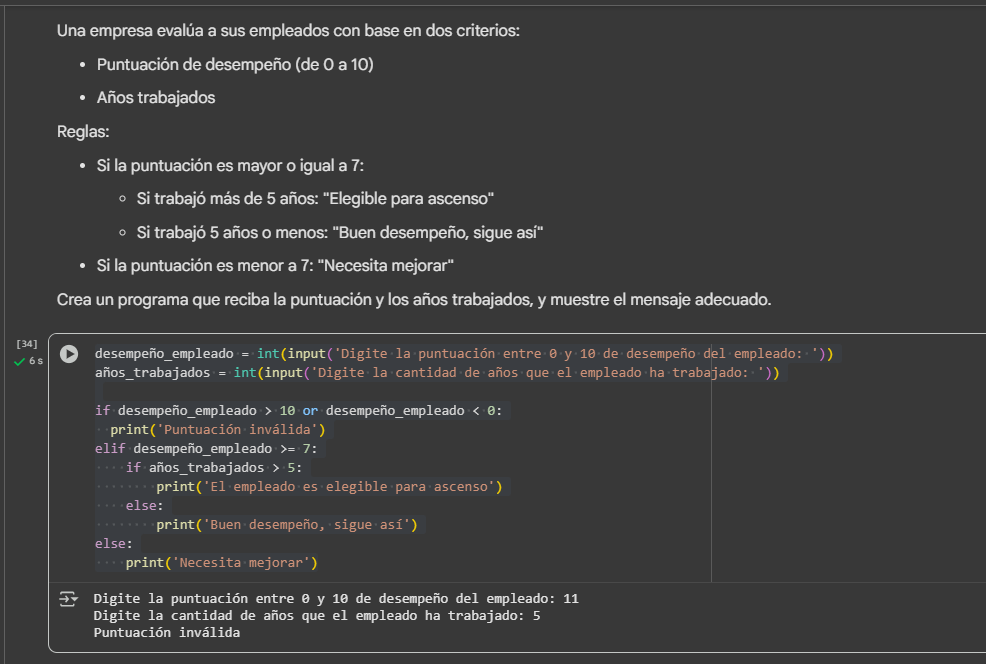Click the print('Puntuación inválida') code line
The image size is (986, 664).
pyautogui.click(x=218, y=430)
